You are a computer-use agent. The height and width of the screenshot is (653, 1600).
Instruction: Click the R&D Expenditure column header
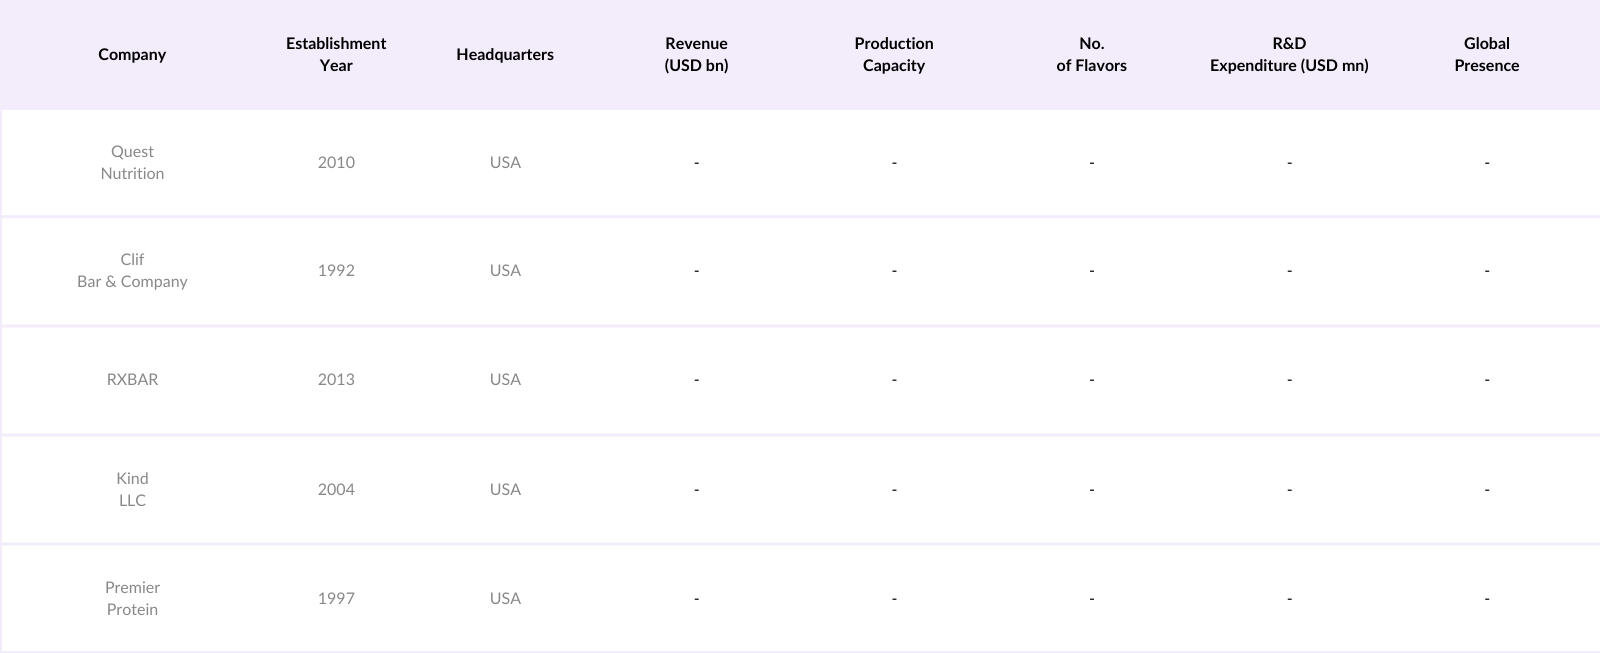(1289, 54)
